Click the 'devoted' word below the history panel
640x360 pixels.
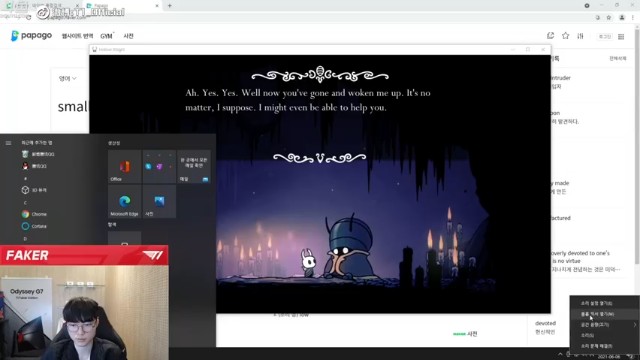(545, 323)
